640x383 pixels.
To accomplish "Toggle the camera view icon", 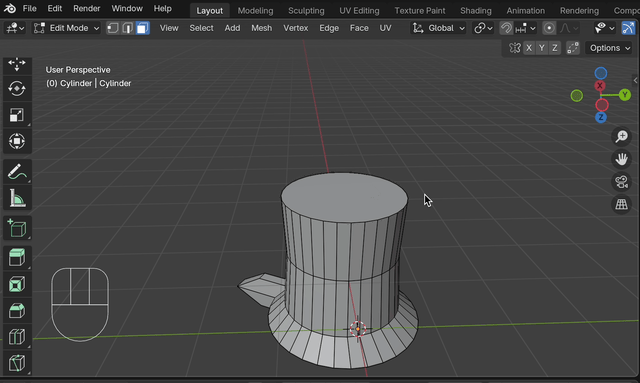I will coord(621,182).
